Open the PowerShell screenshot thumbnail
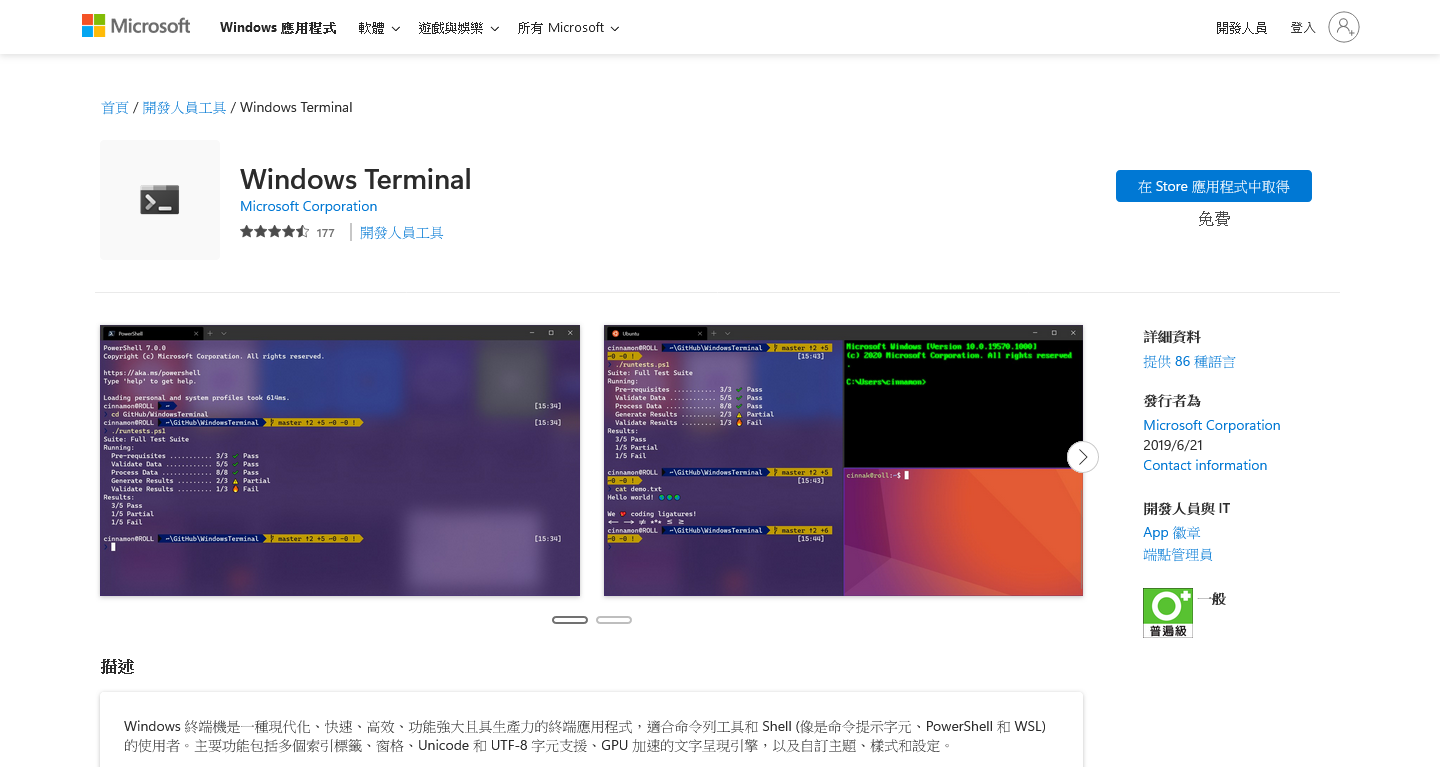This screenshot has height=767, width=1440. click(x=340, y=460)
